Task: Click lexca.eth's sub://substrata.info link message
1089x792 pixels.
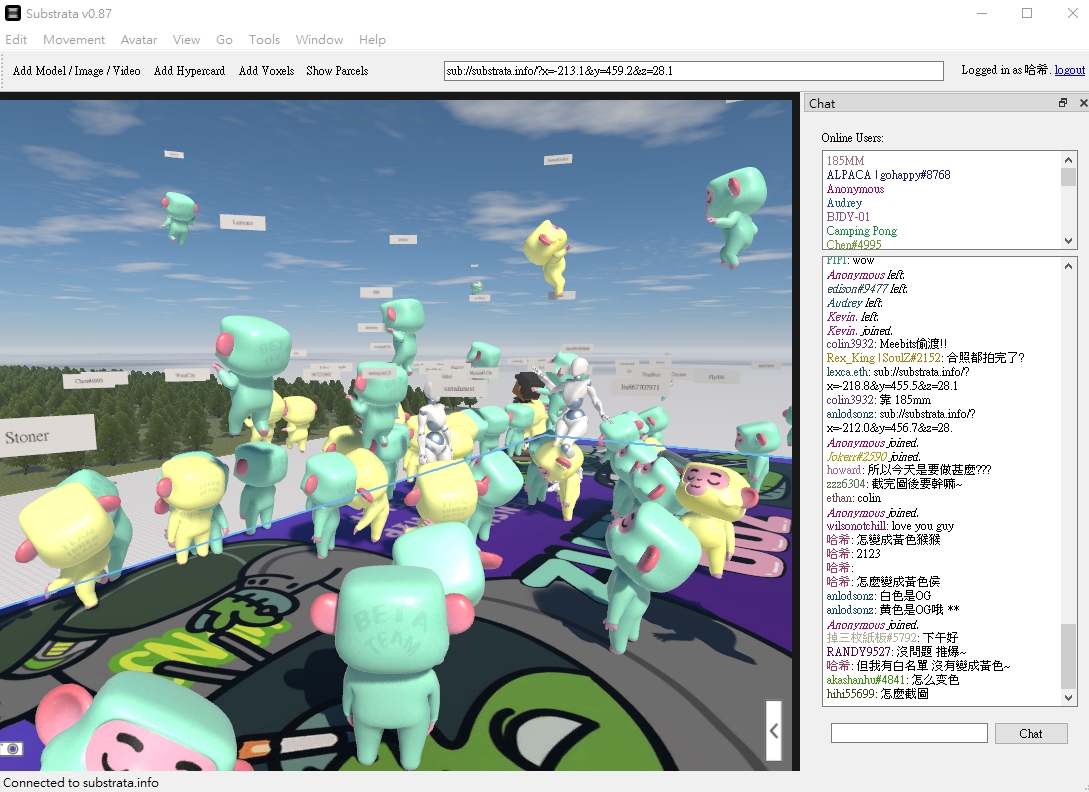Action: click(898, 379)
